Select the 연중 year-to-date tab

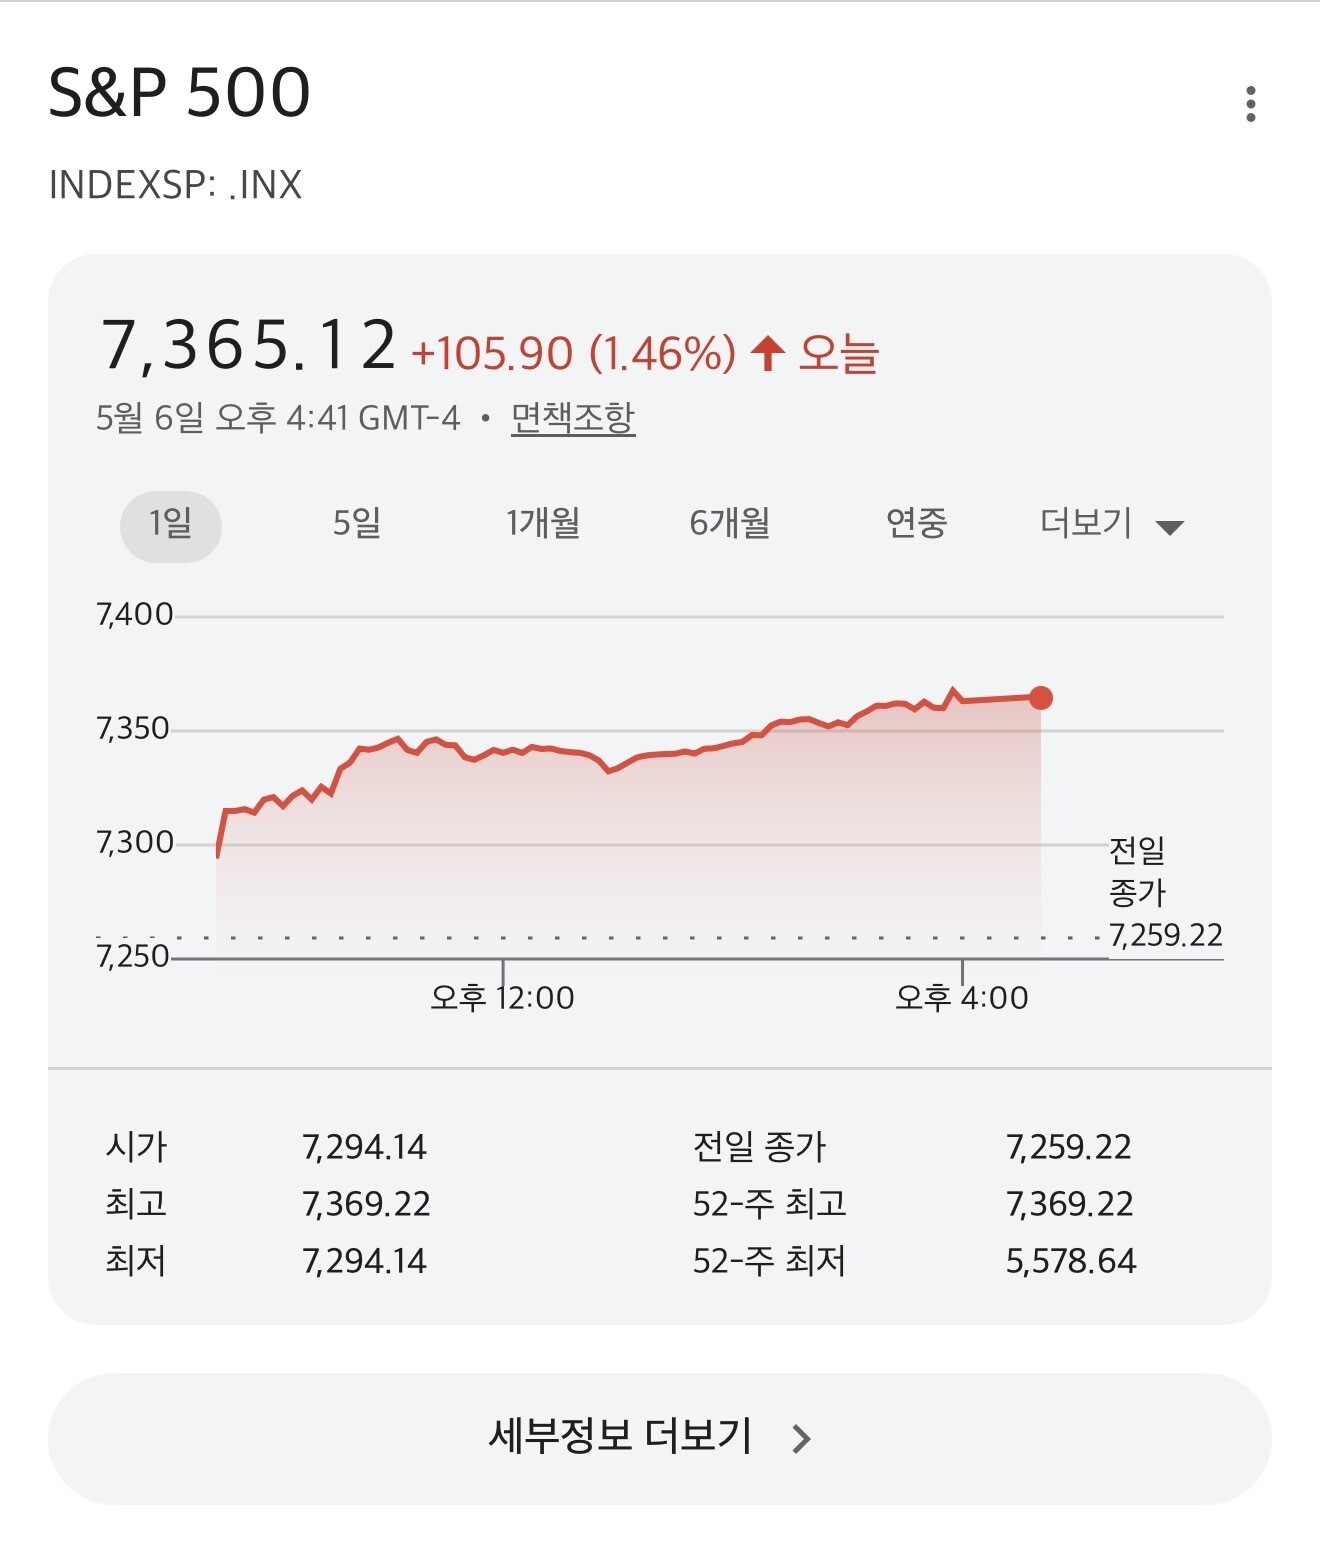(916, 523)
